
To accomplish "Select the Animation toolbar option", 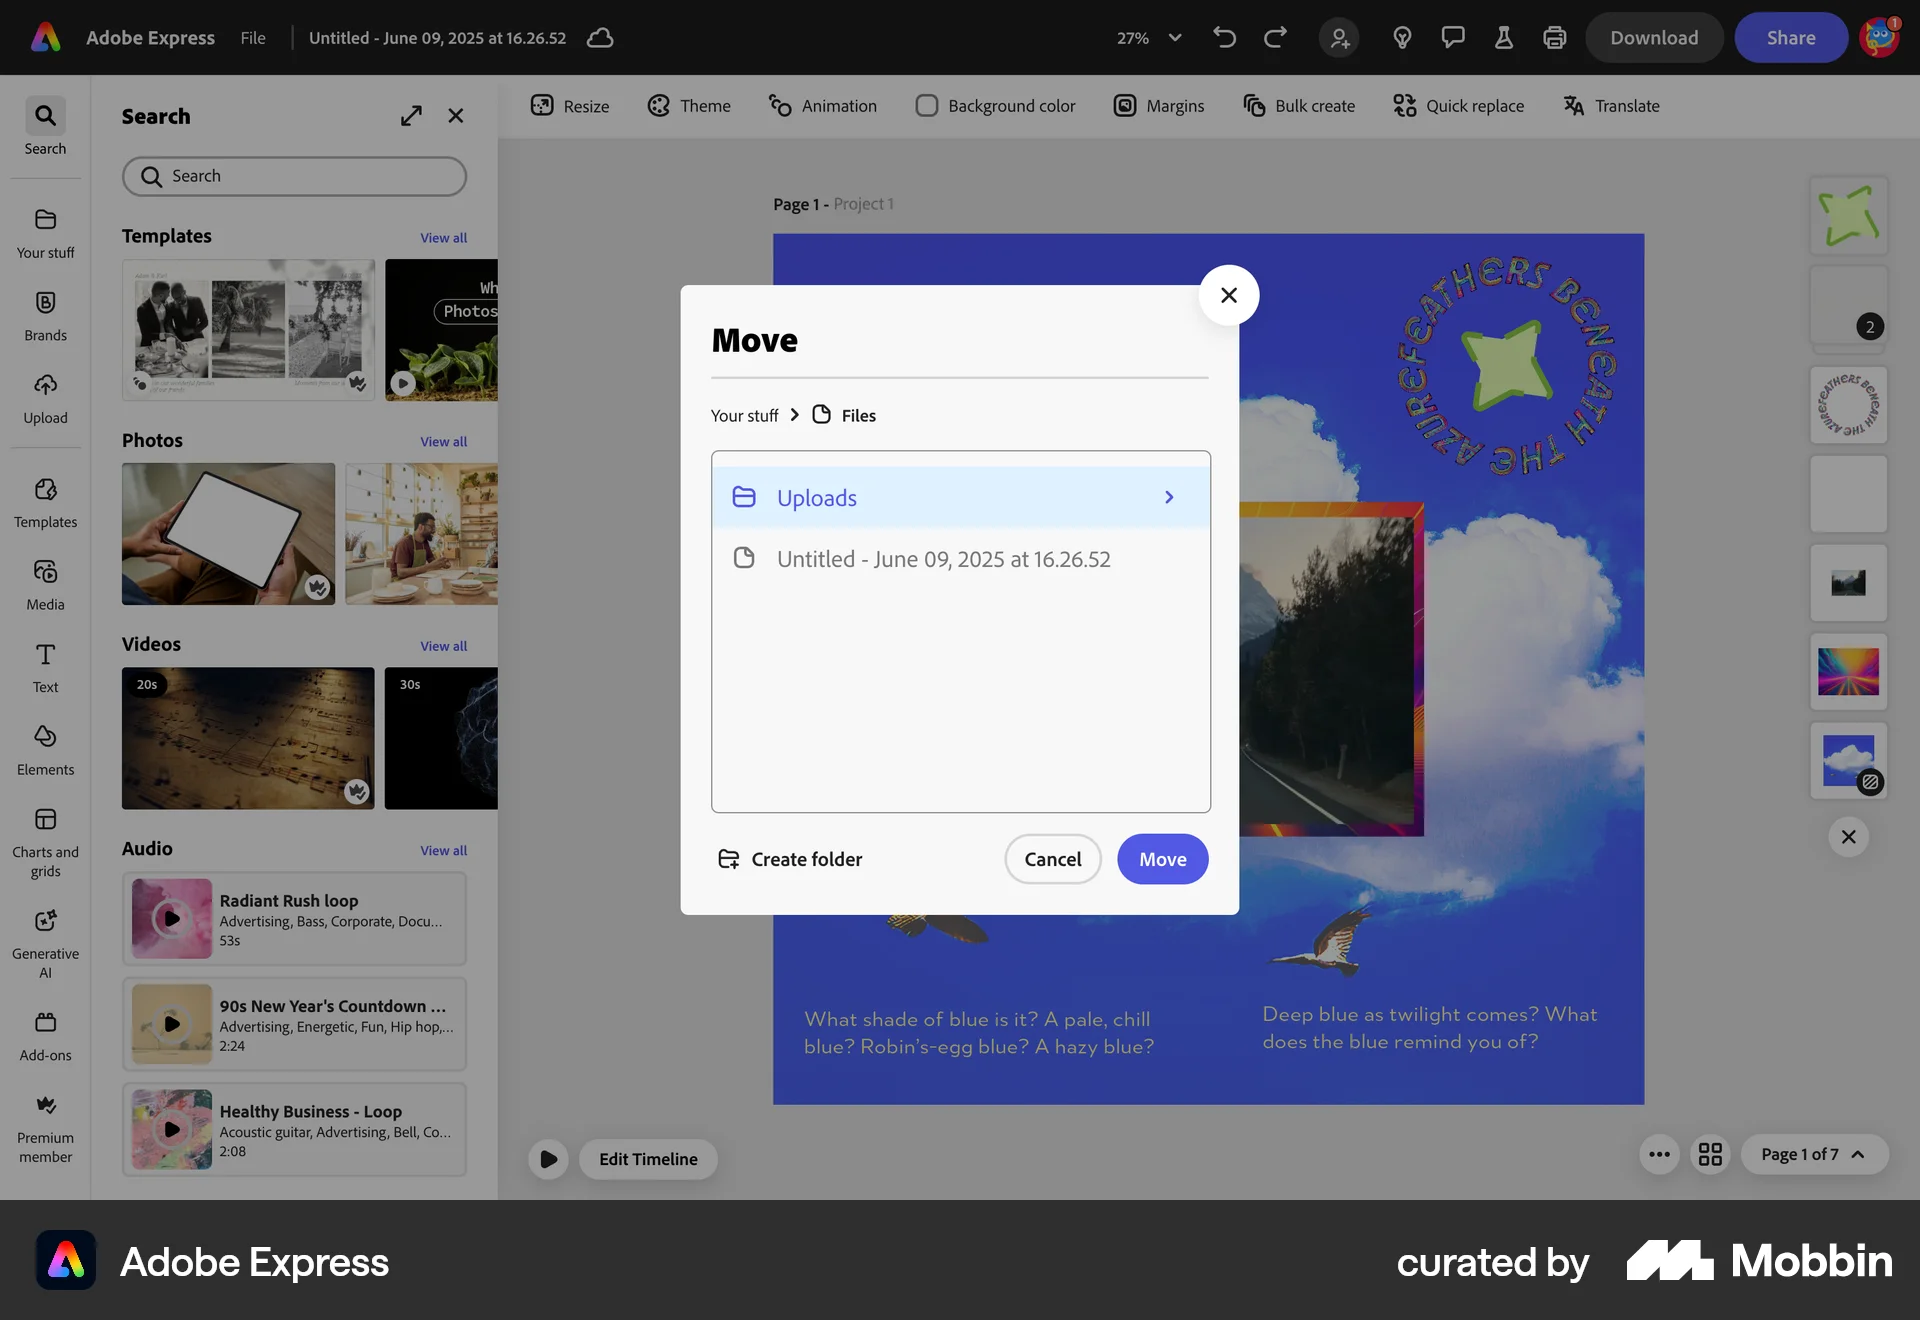I will 822,106.
